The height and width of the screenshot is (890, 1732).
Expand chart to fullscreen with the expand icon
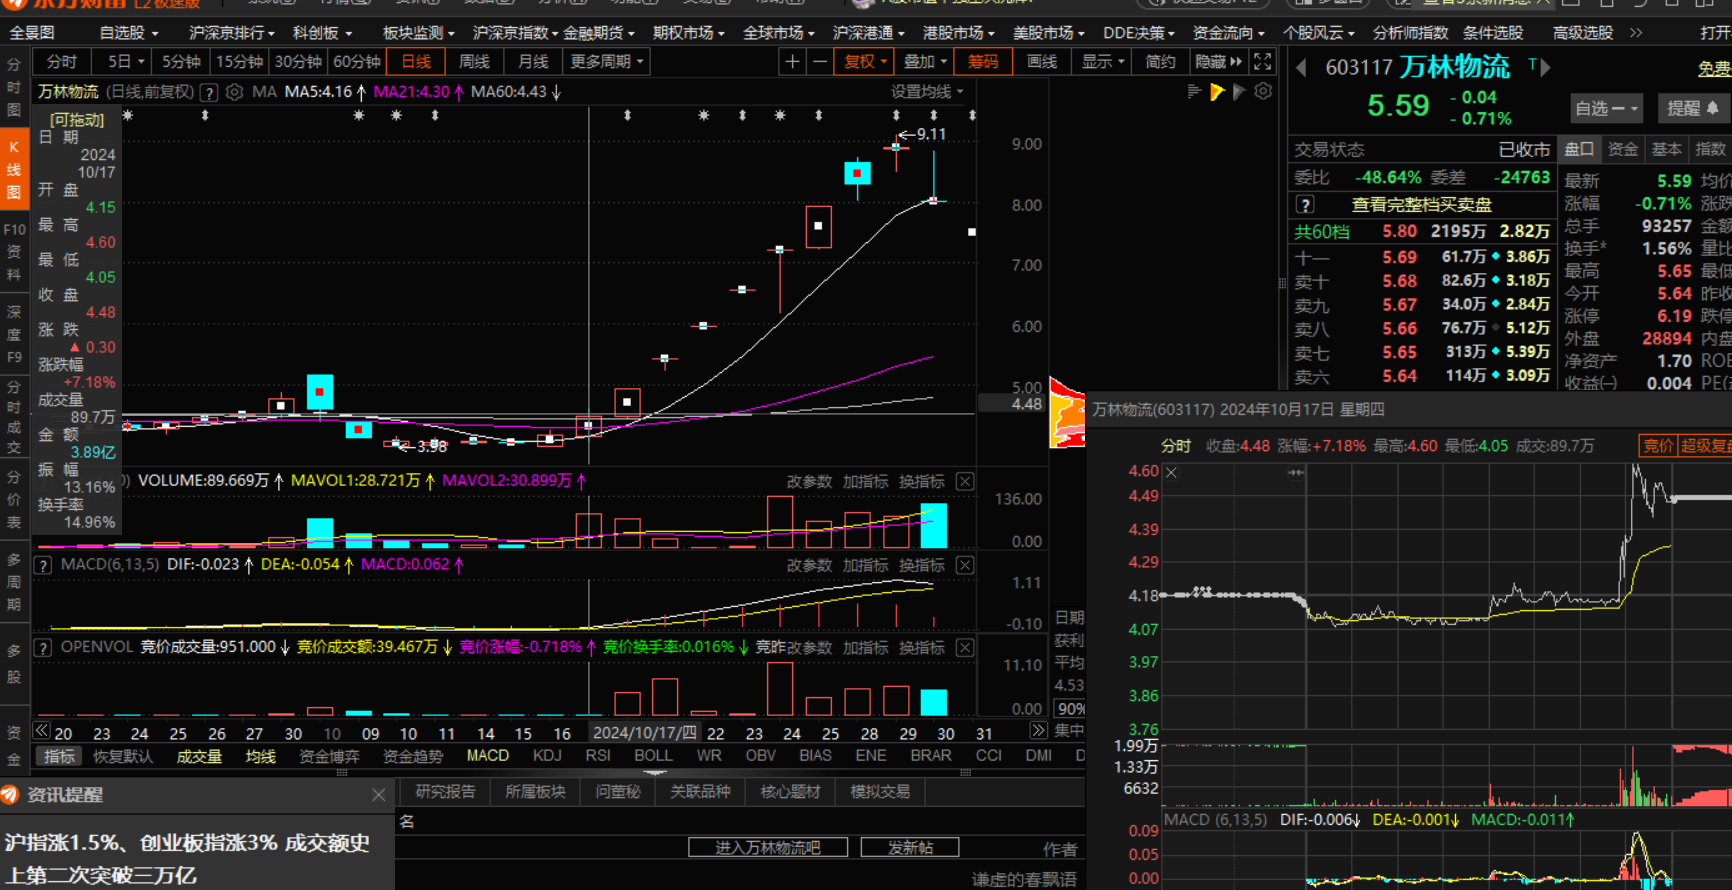1263,62
